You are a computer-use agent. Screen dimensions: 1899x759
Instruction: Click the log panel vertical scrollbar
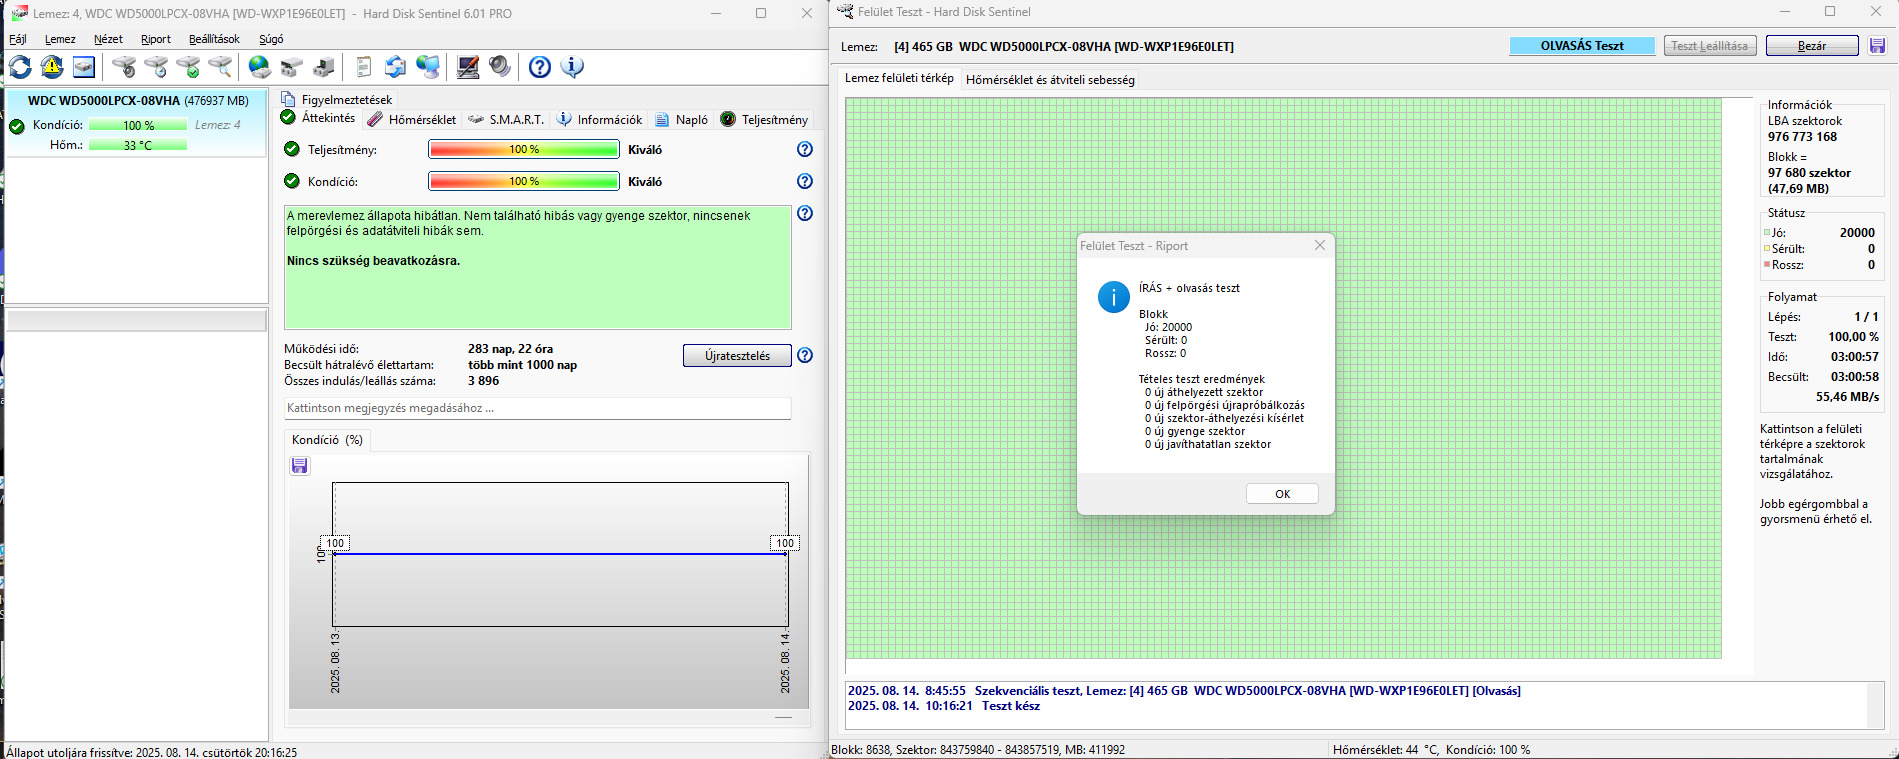[1876, 706]
